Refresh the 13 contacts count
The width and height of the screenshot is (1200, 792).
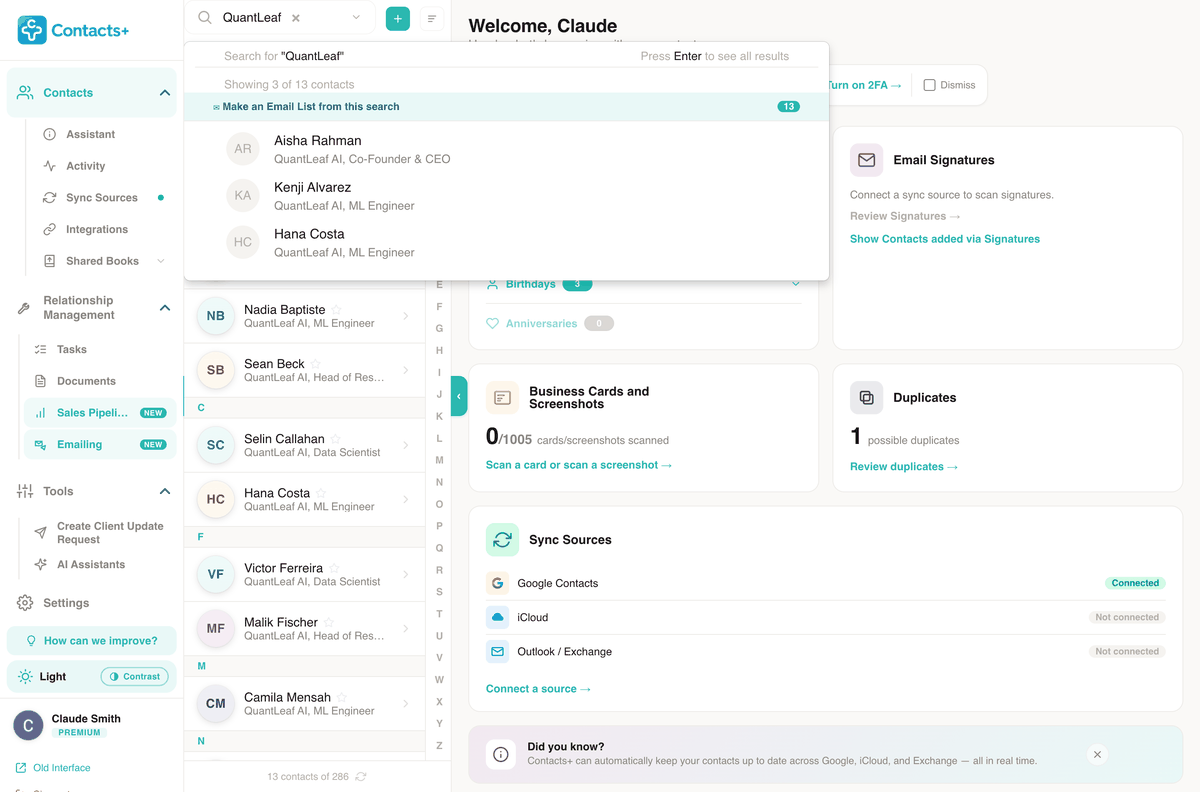click(x=361, y=777)
